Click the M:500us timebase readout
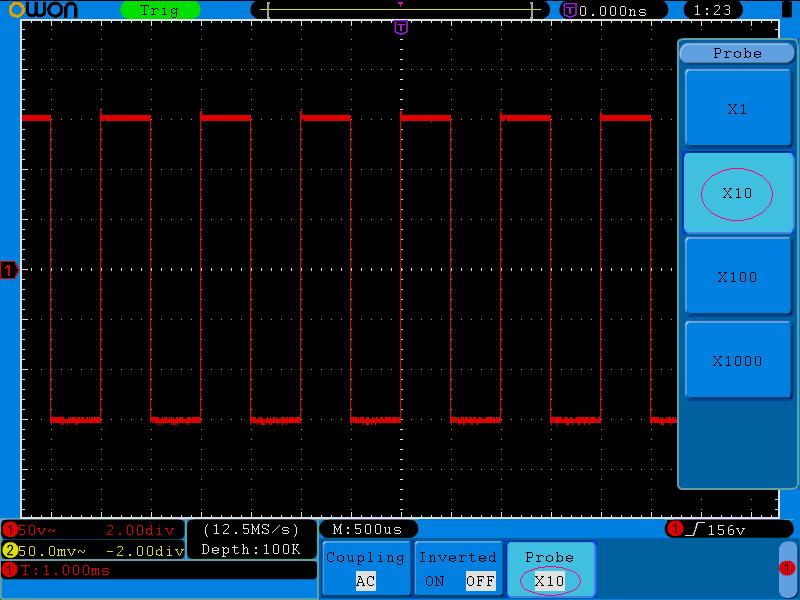Screen dimensions: 800x600 point(368,529)
